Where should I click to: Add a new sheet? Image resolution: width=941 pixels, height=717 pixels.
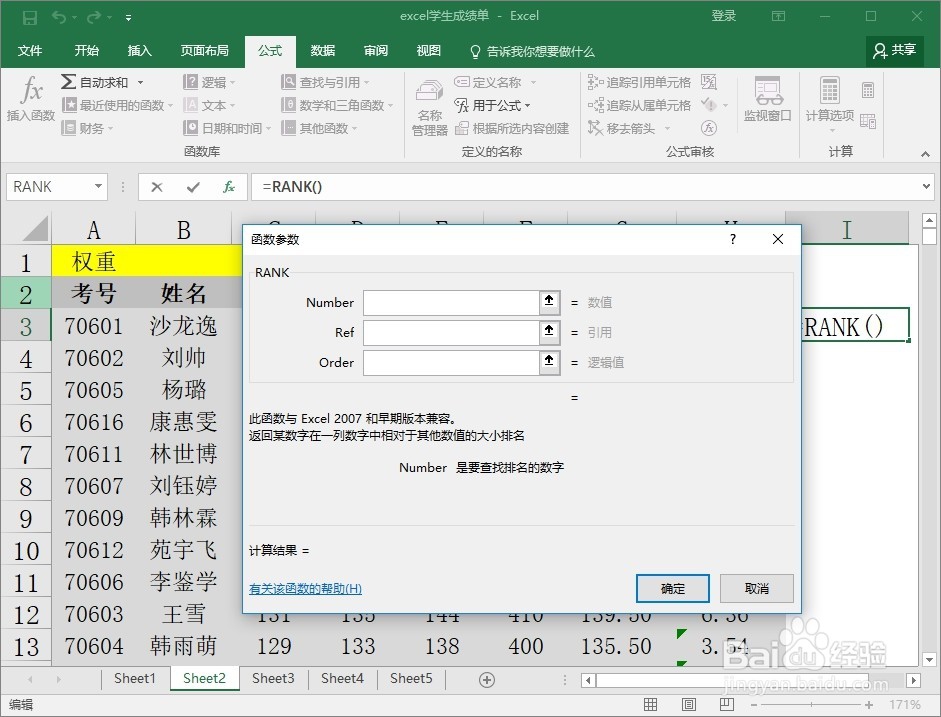(x=487, y=680)
